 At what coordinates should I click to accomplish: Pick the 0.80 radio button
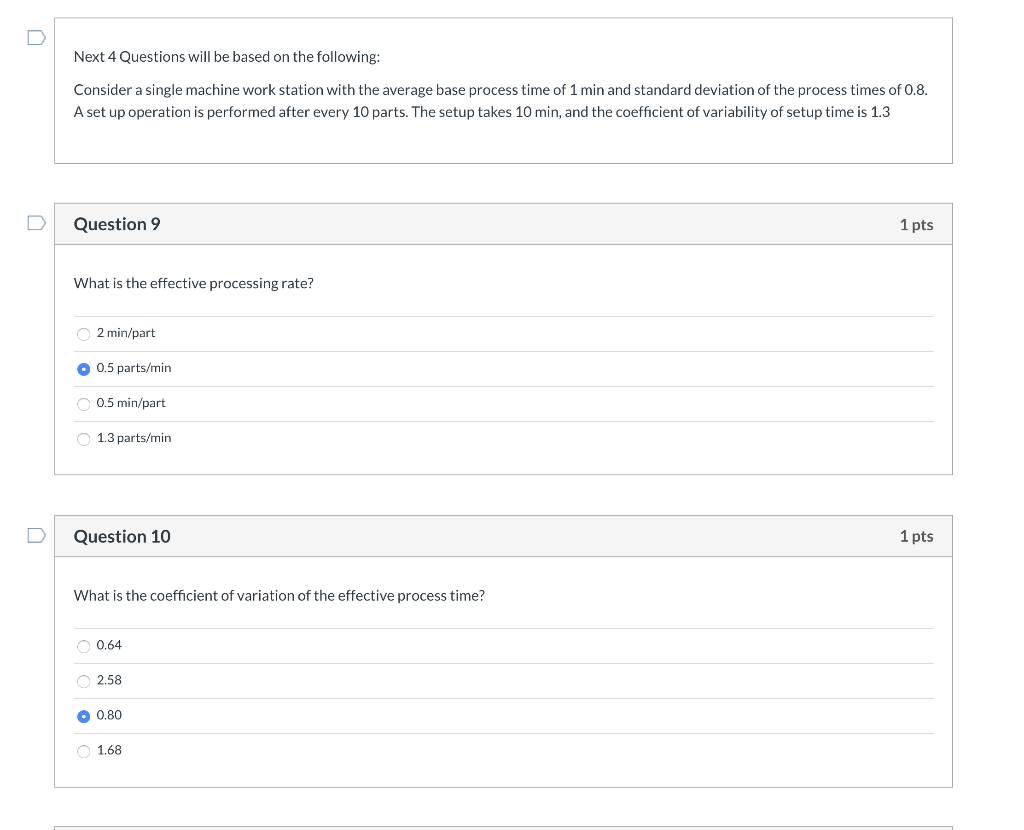(84, 716)
